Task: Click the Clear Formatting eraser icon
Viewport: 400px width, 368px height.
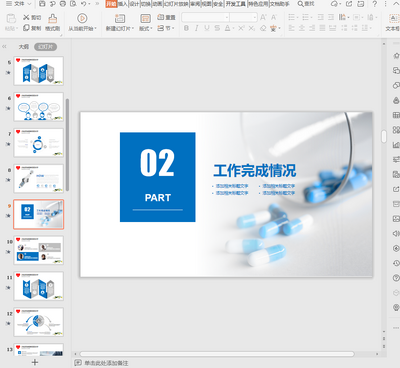Action: pyautogui.click(x=263, y=28)
